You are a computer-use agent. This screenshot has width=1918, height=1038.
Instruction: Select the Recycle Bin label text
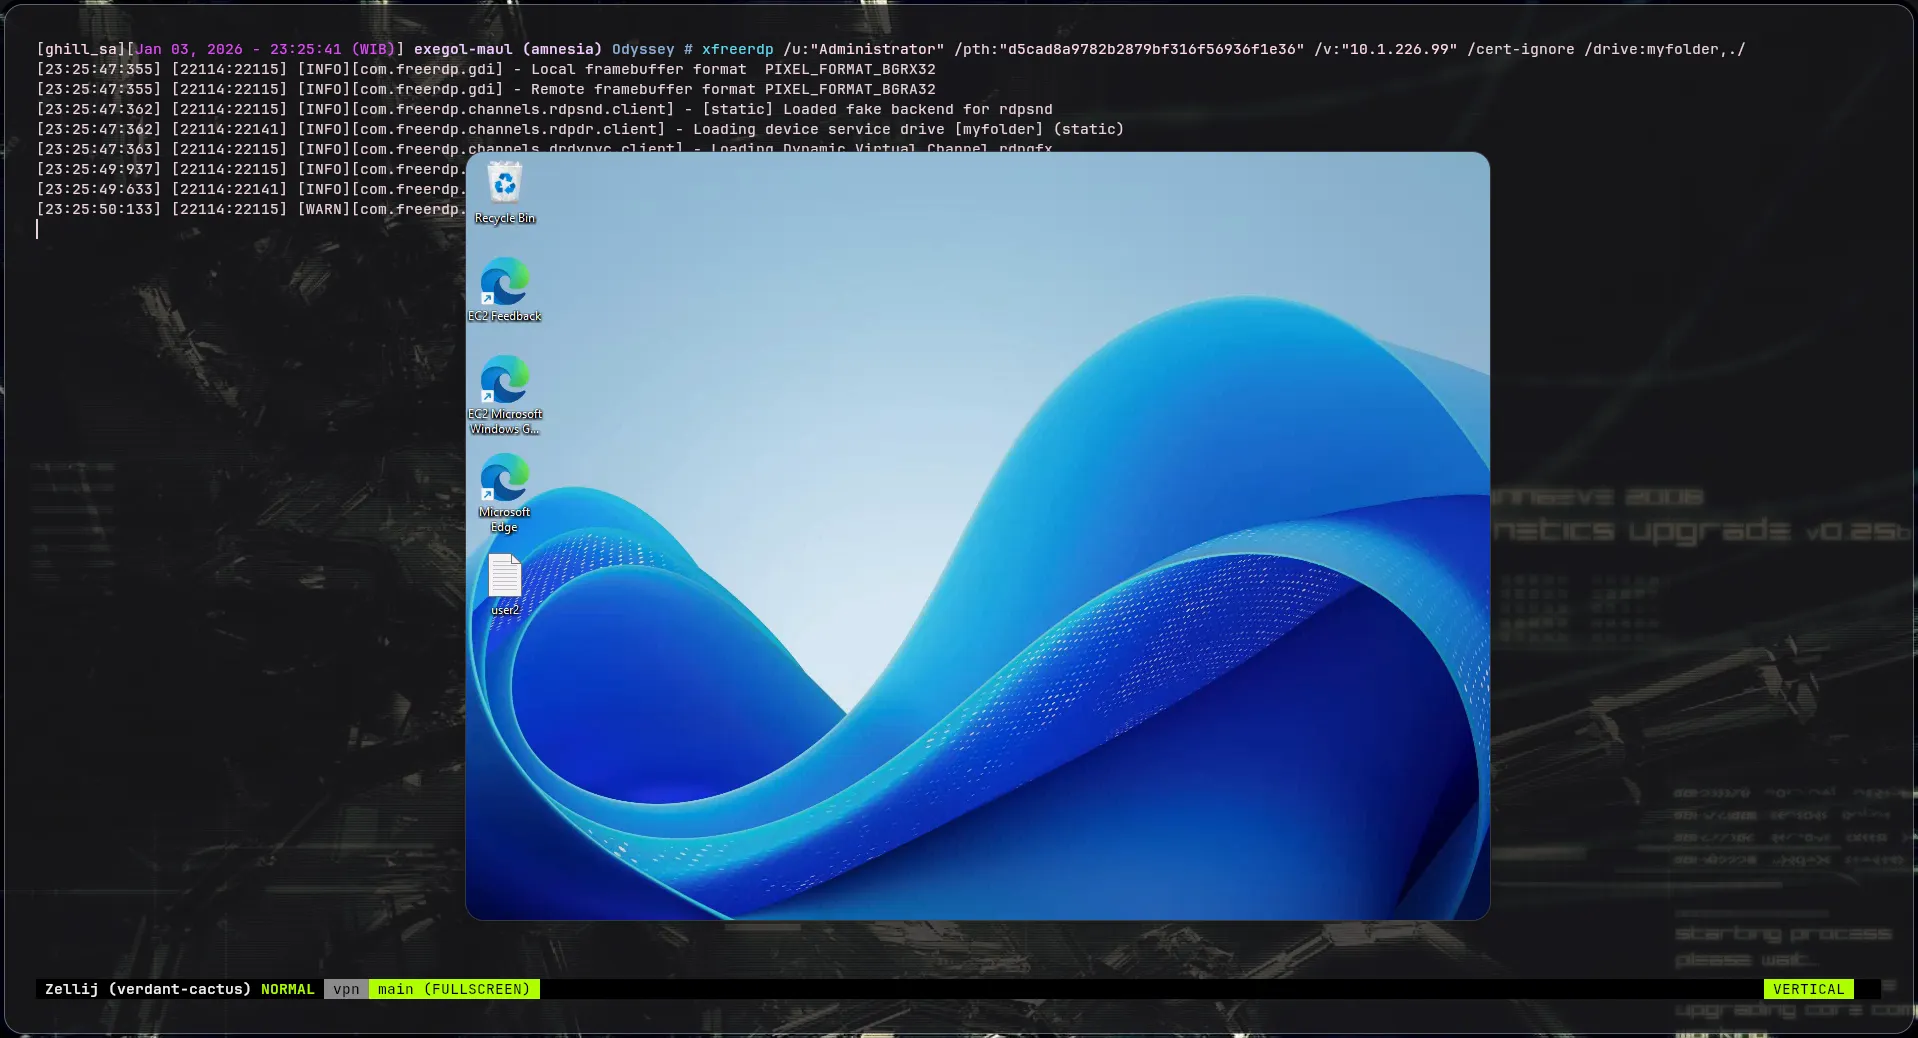[x=504, y=218]
